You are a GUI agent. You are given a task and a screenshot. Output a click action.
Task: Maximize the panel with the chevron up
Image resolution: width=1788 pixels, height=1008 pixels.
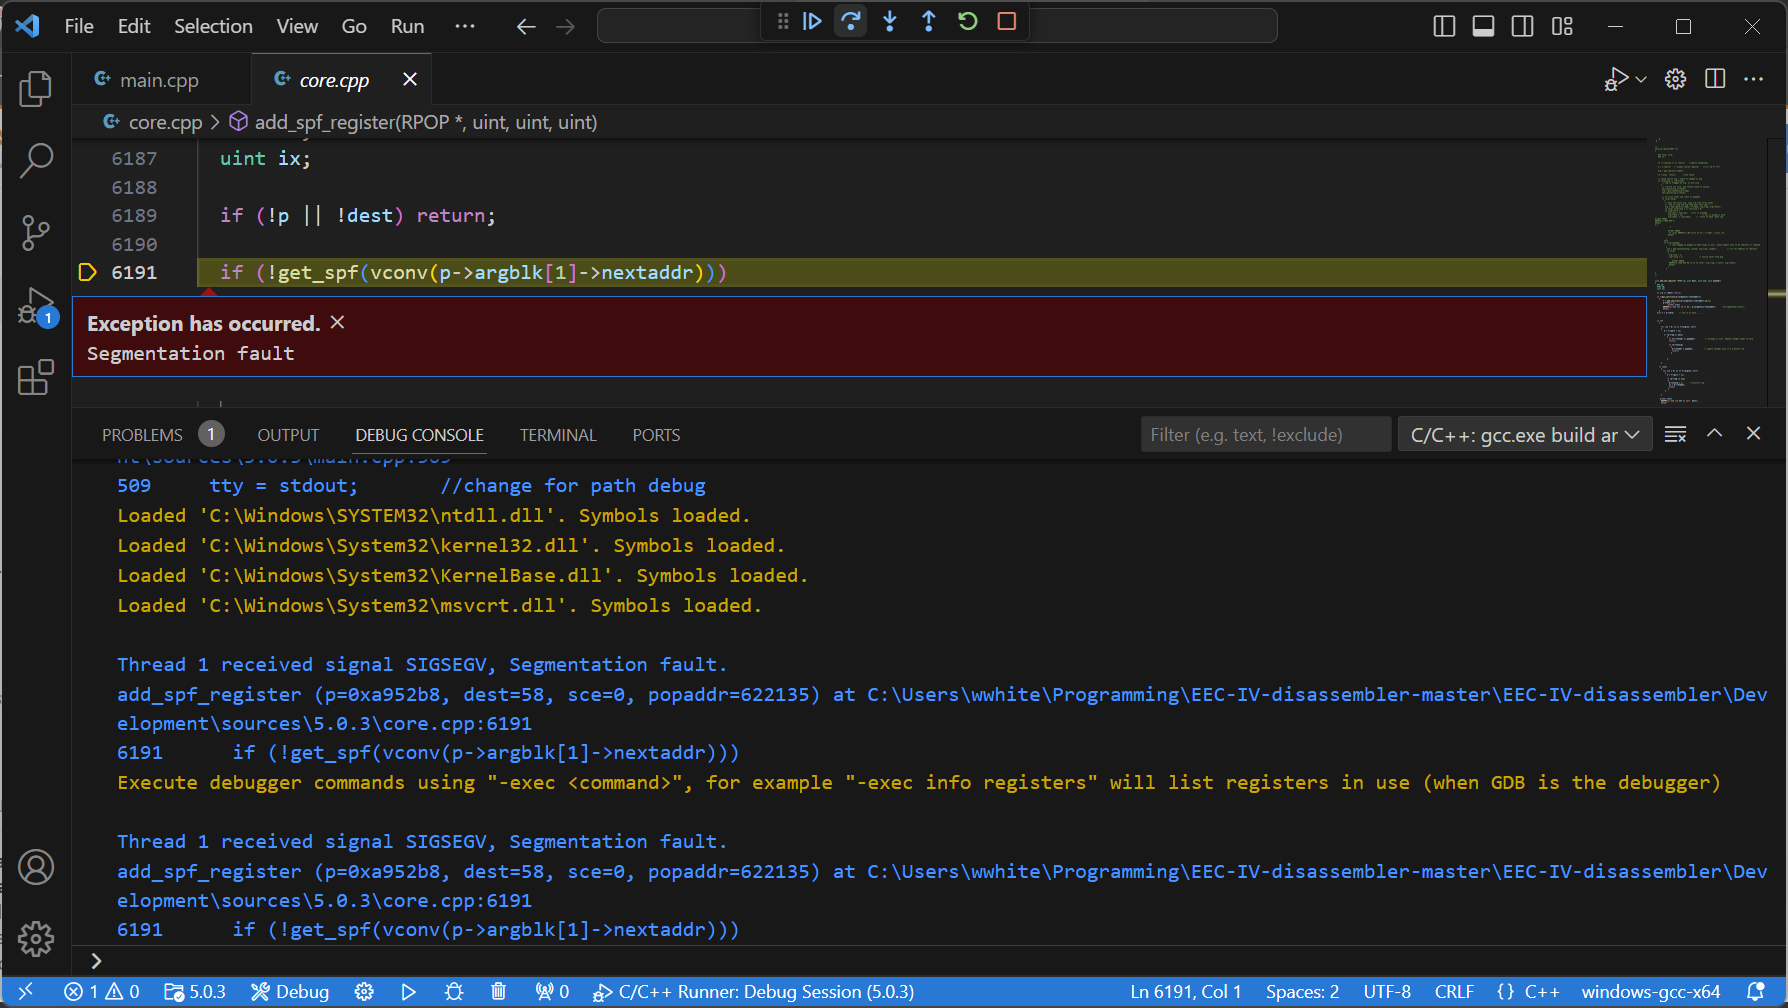tap(1714, 434)
